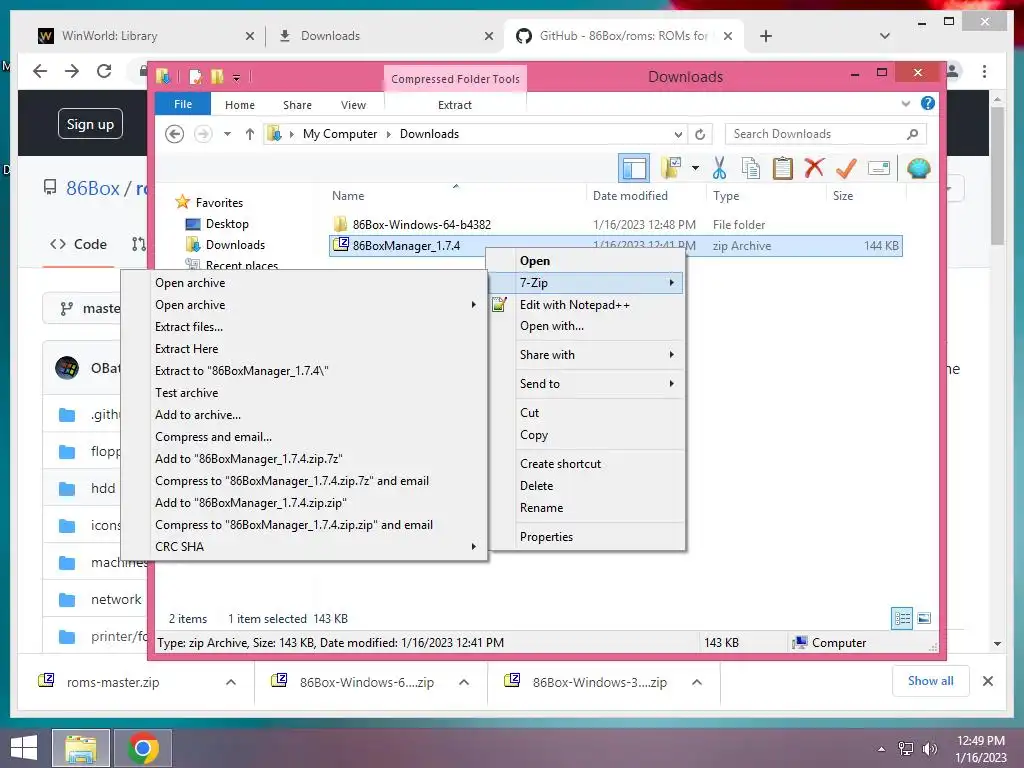This screenshot has height=768, width=1024.
Task: Open the WinWorld: Library browser tab
Action: (146, 36)
